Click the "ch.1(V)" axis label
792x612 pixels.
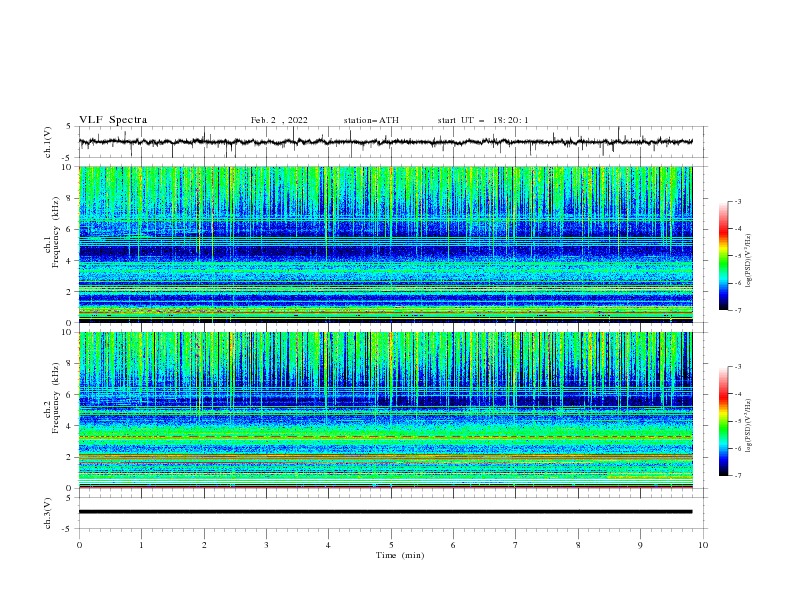(x=48, y=142)
